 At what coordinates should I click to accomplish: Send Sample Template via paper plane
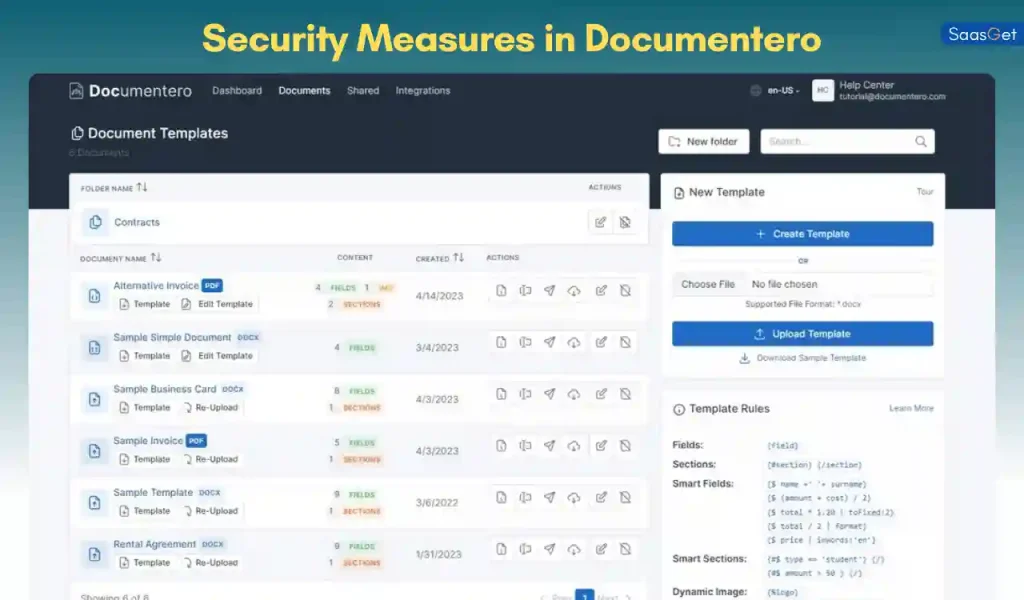pos(549,497)
